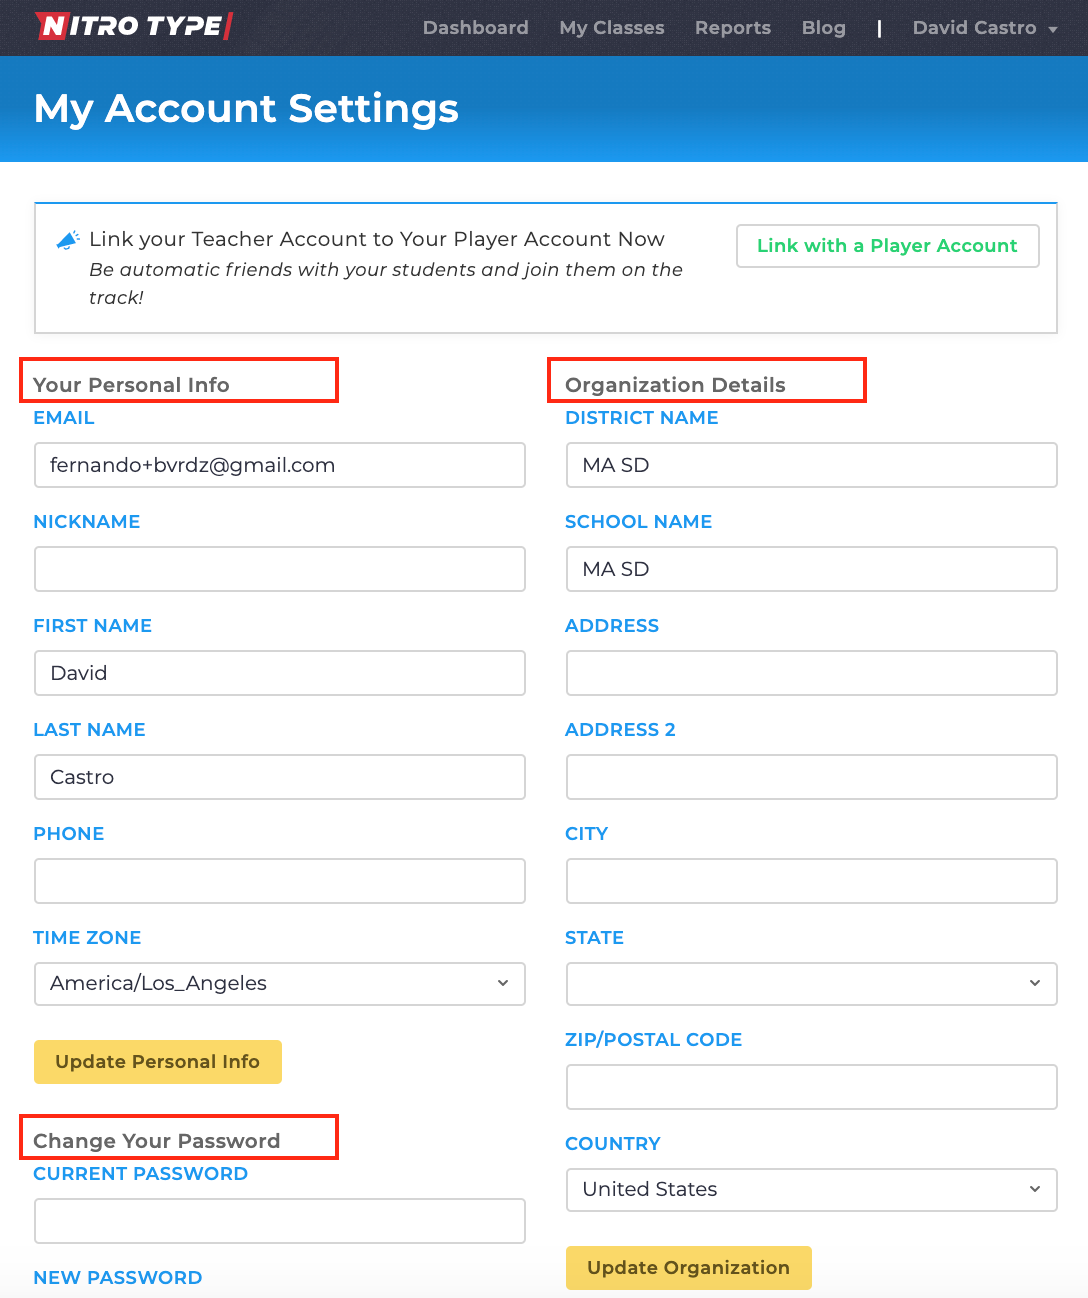Viewport: 1088px width, 1298px height.
Task: Click the Update Personal Info button
Action: tap(157, 1061)
